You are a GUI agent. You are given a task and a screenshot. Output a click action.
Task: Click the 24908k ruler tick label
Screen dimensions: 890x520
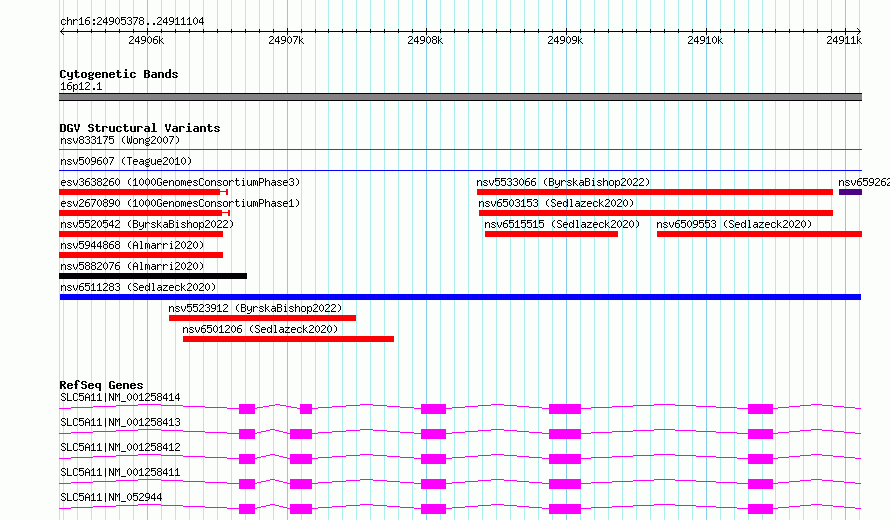coord(425,40)
